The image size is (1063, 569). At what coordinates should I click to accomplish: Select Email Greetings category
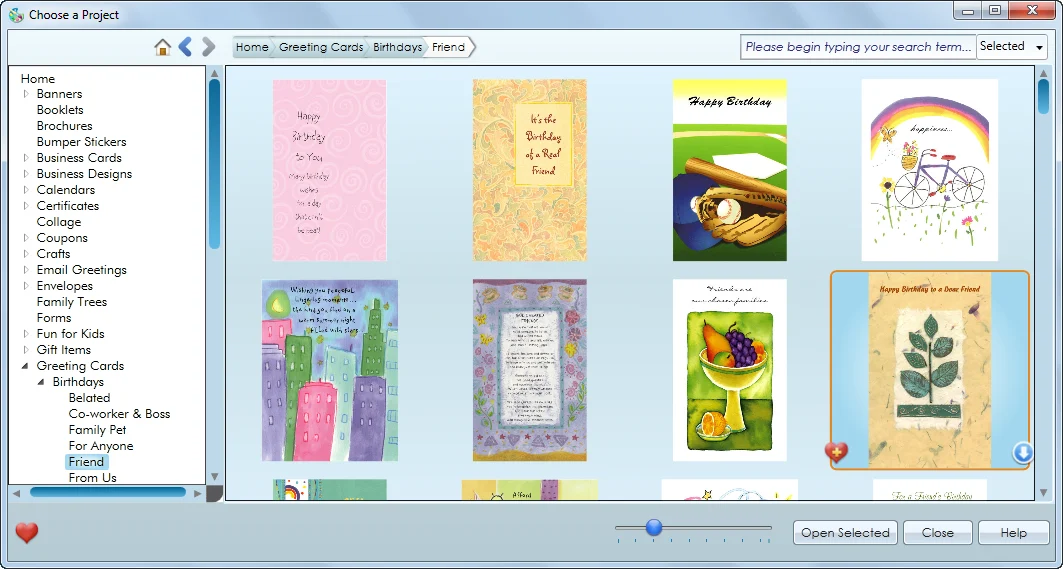[x=81, y=269]
